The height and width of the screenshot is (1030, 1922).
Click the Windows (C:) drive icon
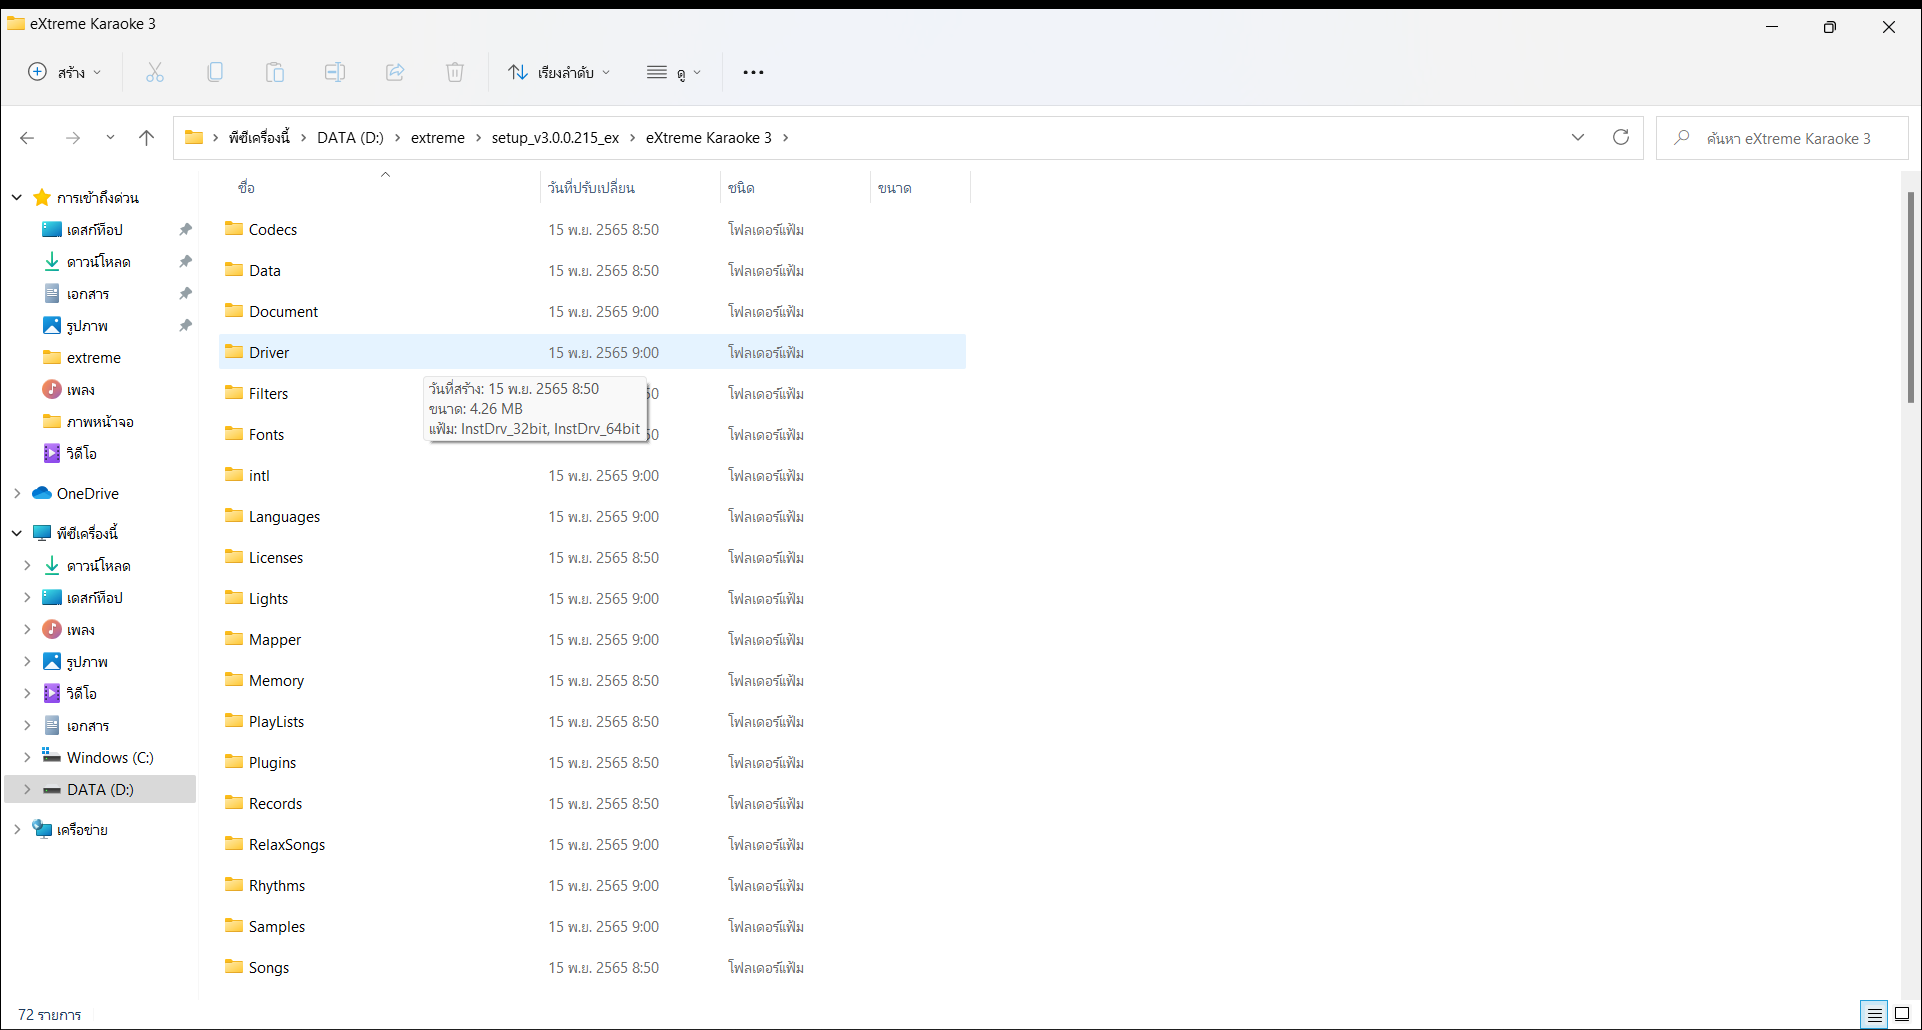[x=52, y=757]
